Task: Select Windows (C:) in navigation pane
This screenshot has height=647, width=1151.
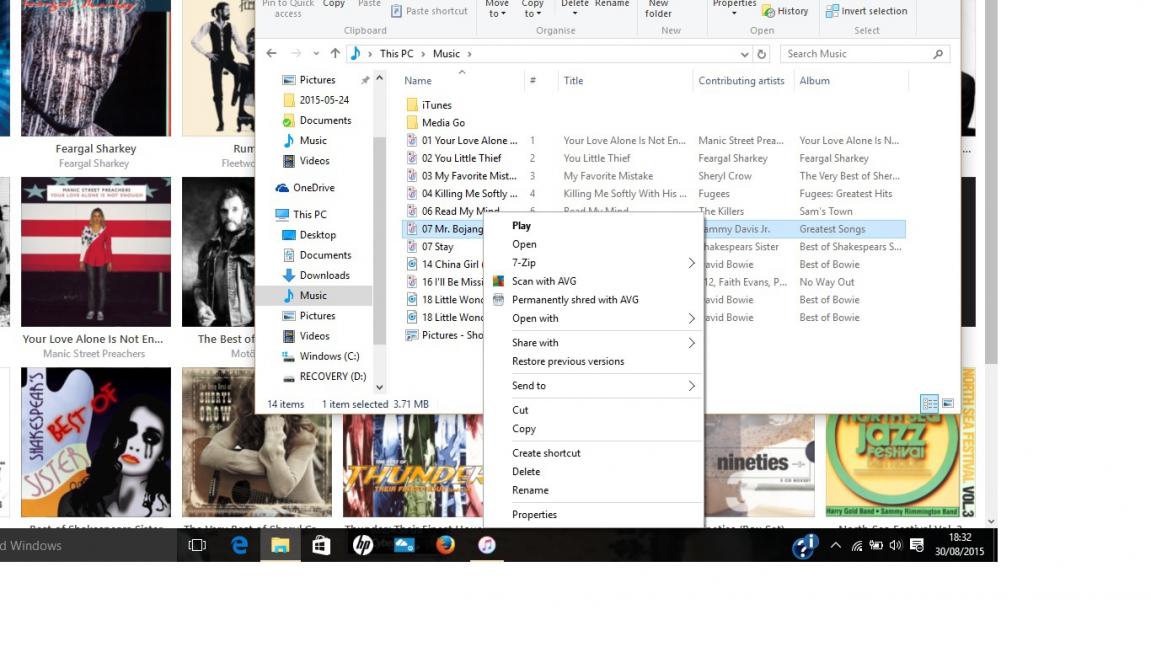Action: click(329, 356)
